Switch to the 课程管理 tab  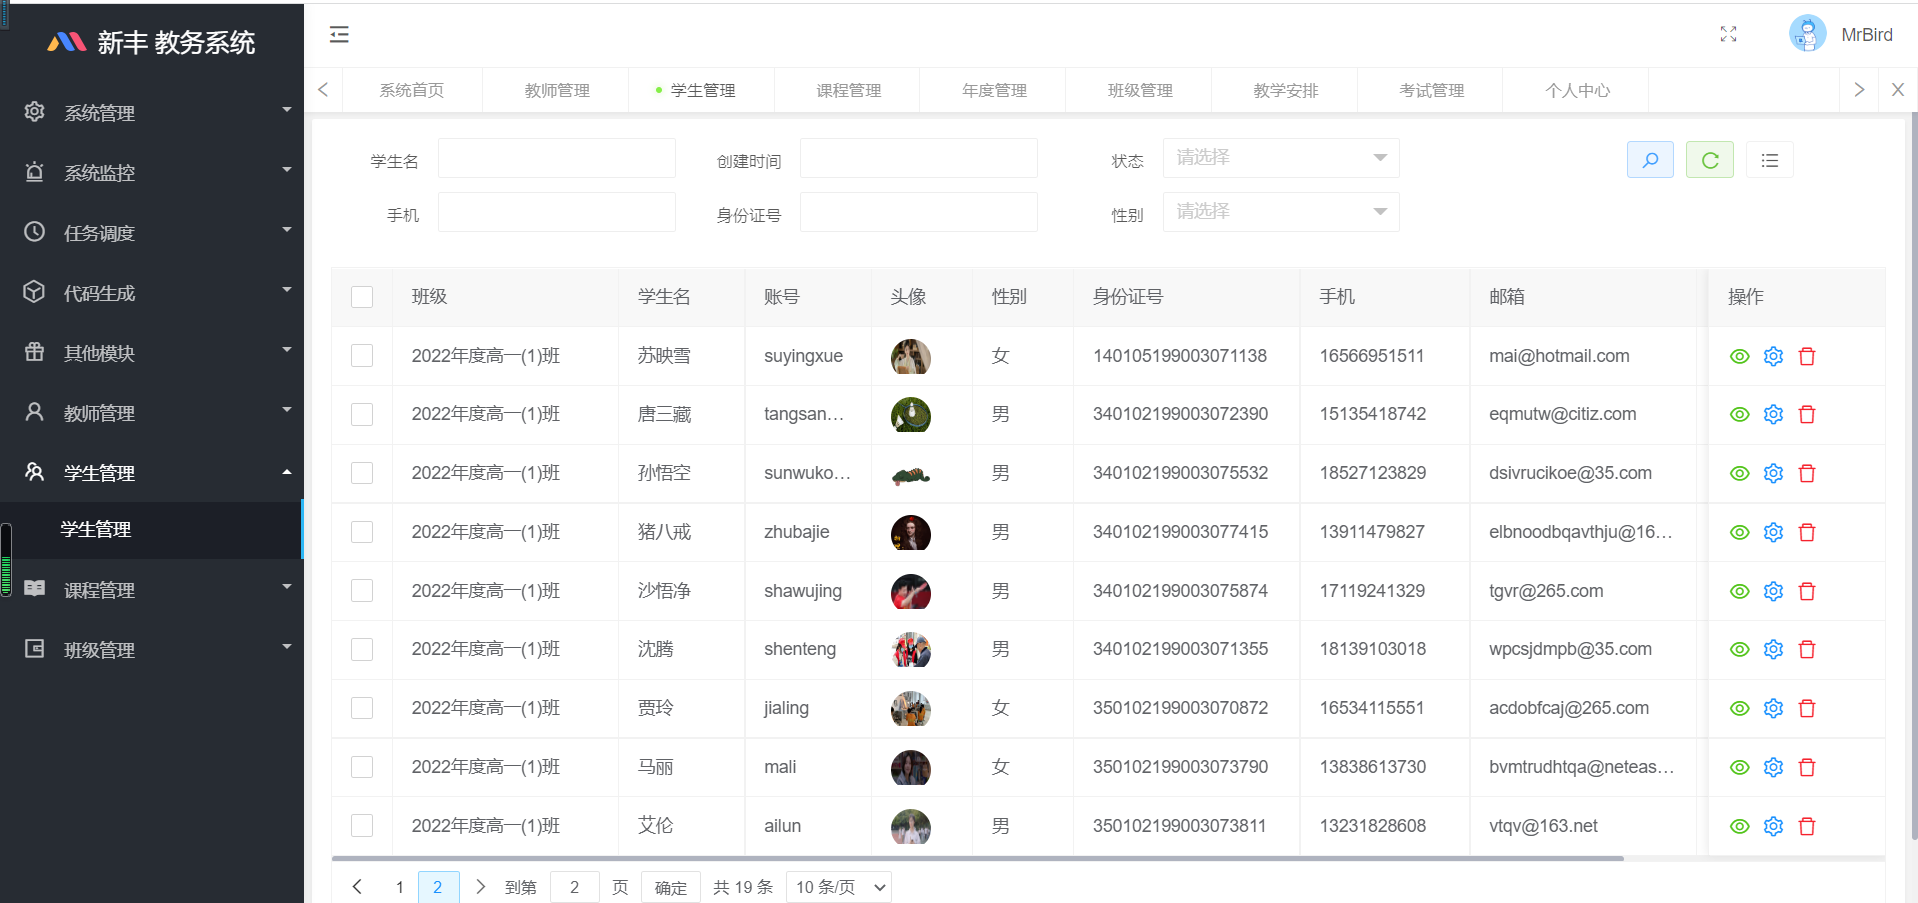848,91
